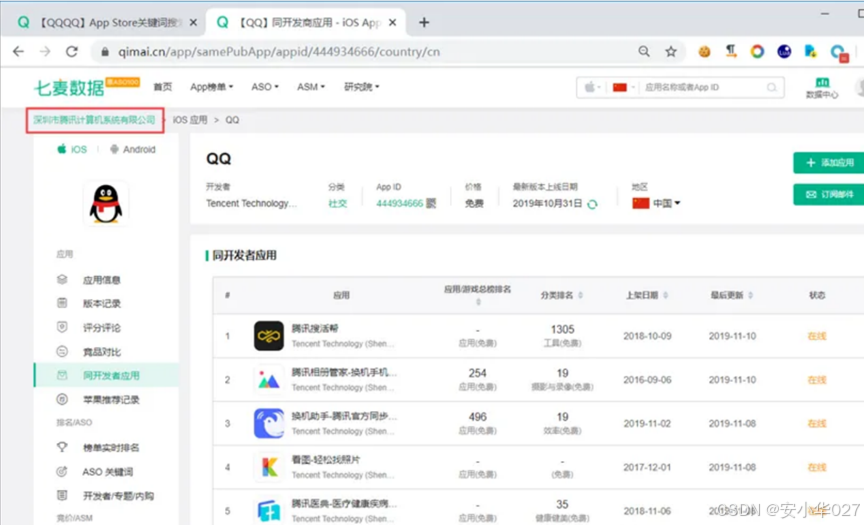Click the zoom magnifier icon in address bar
Viewport: 864px width, 525px height.
(x=644, y=52)
